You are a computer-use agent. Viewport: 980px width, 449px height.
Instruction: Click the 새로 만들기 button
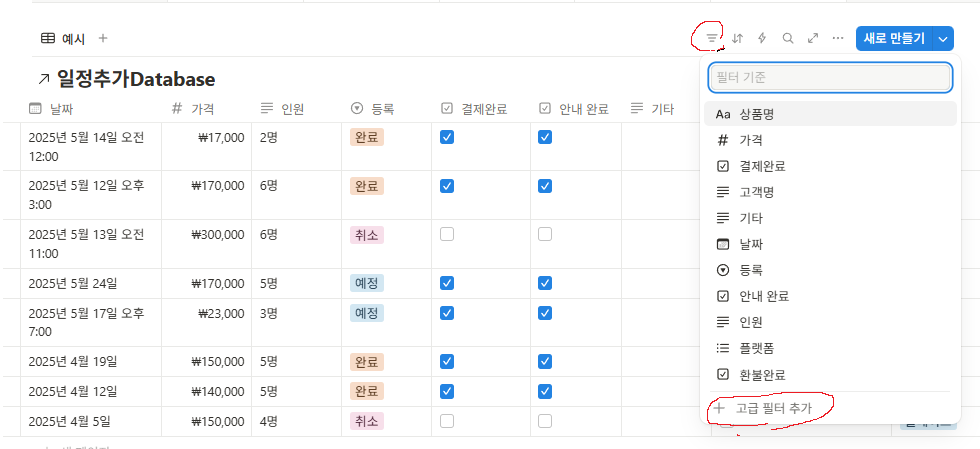(x=894, y=38)
